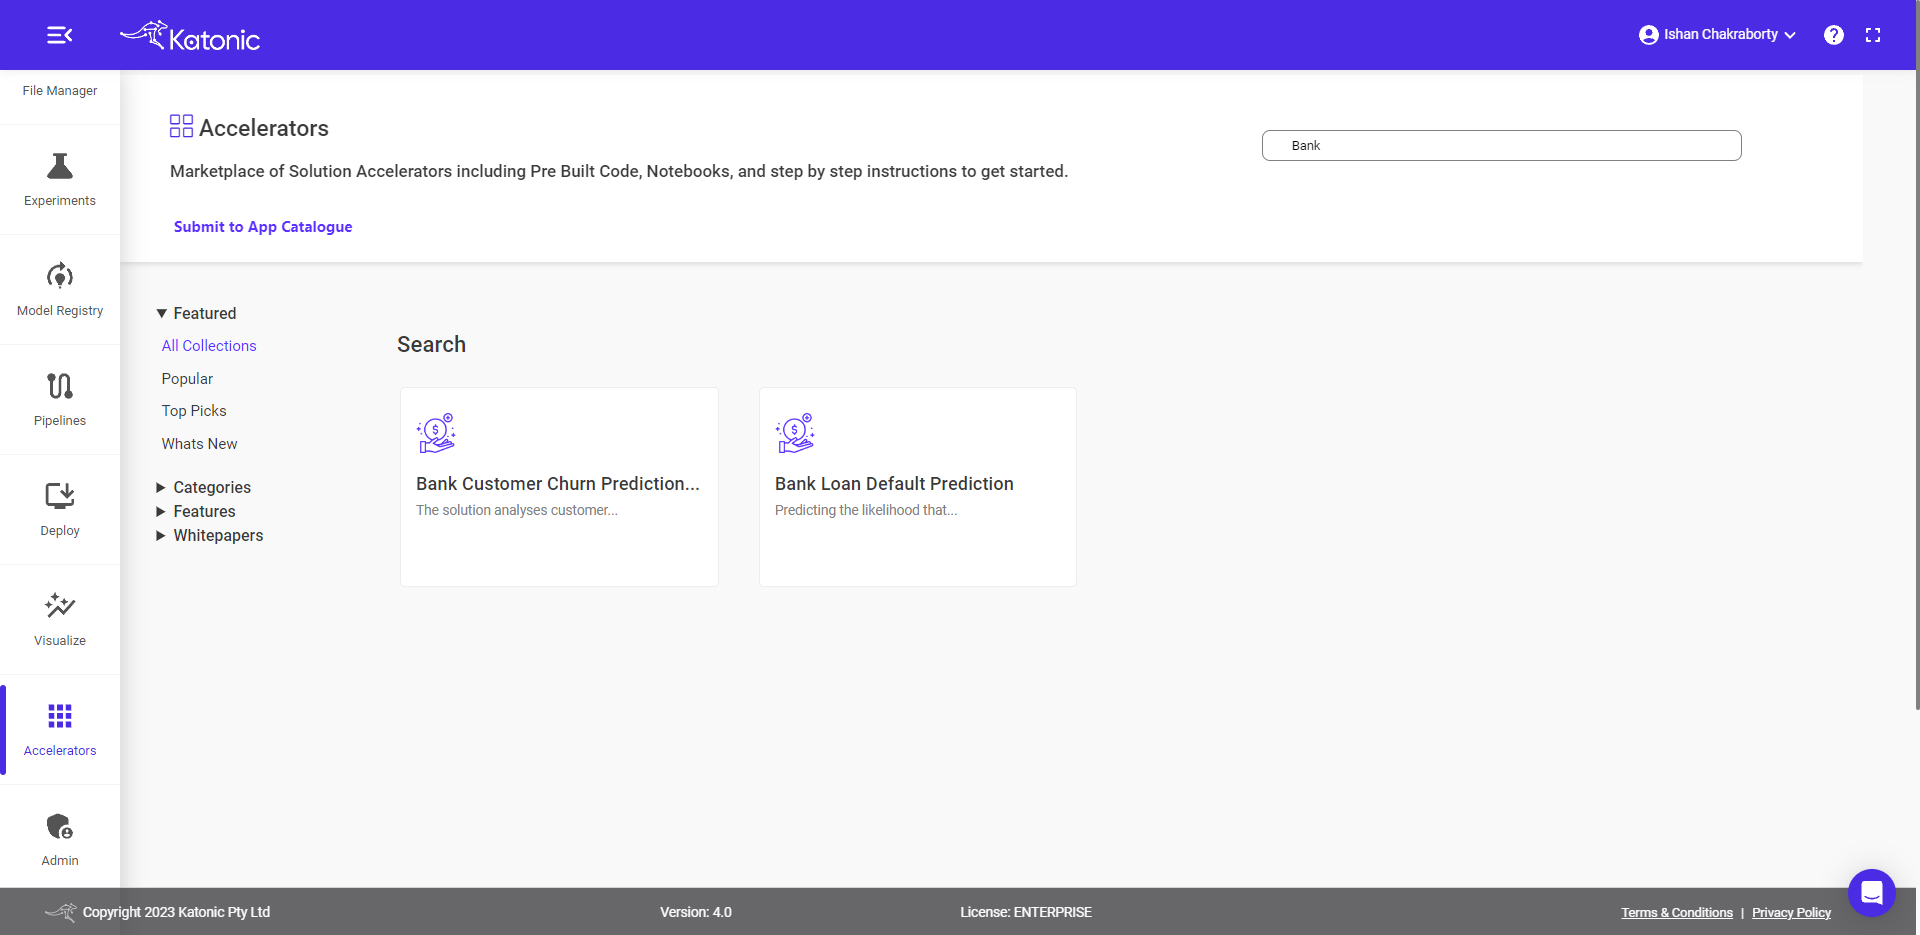Click 'Copyright 2023 Katonic Pty Ltd' text
Screen dimensions: 1920x935
coord(176,912)
